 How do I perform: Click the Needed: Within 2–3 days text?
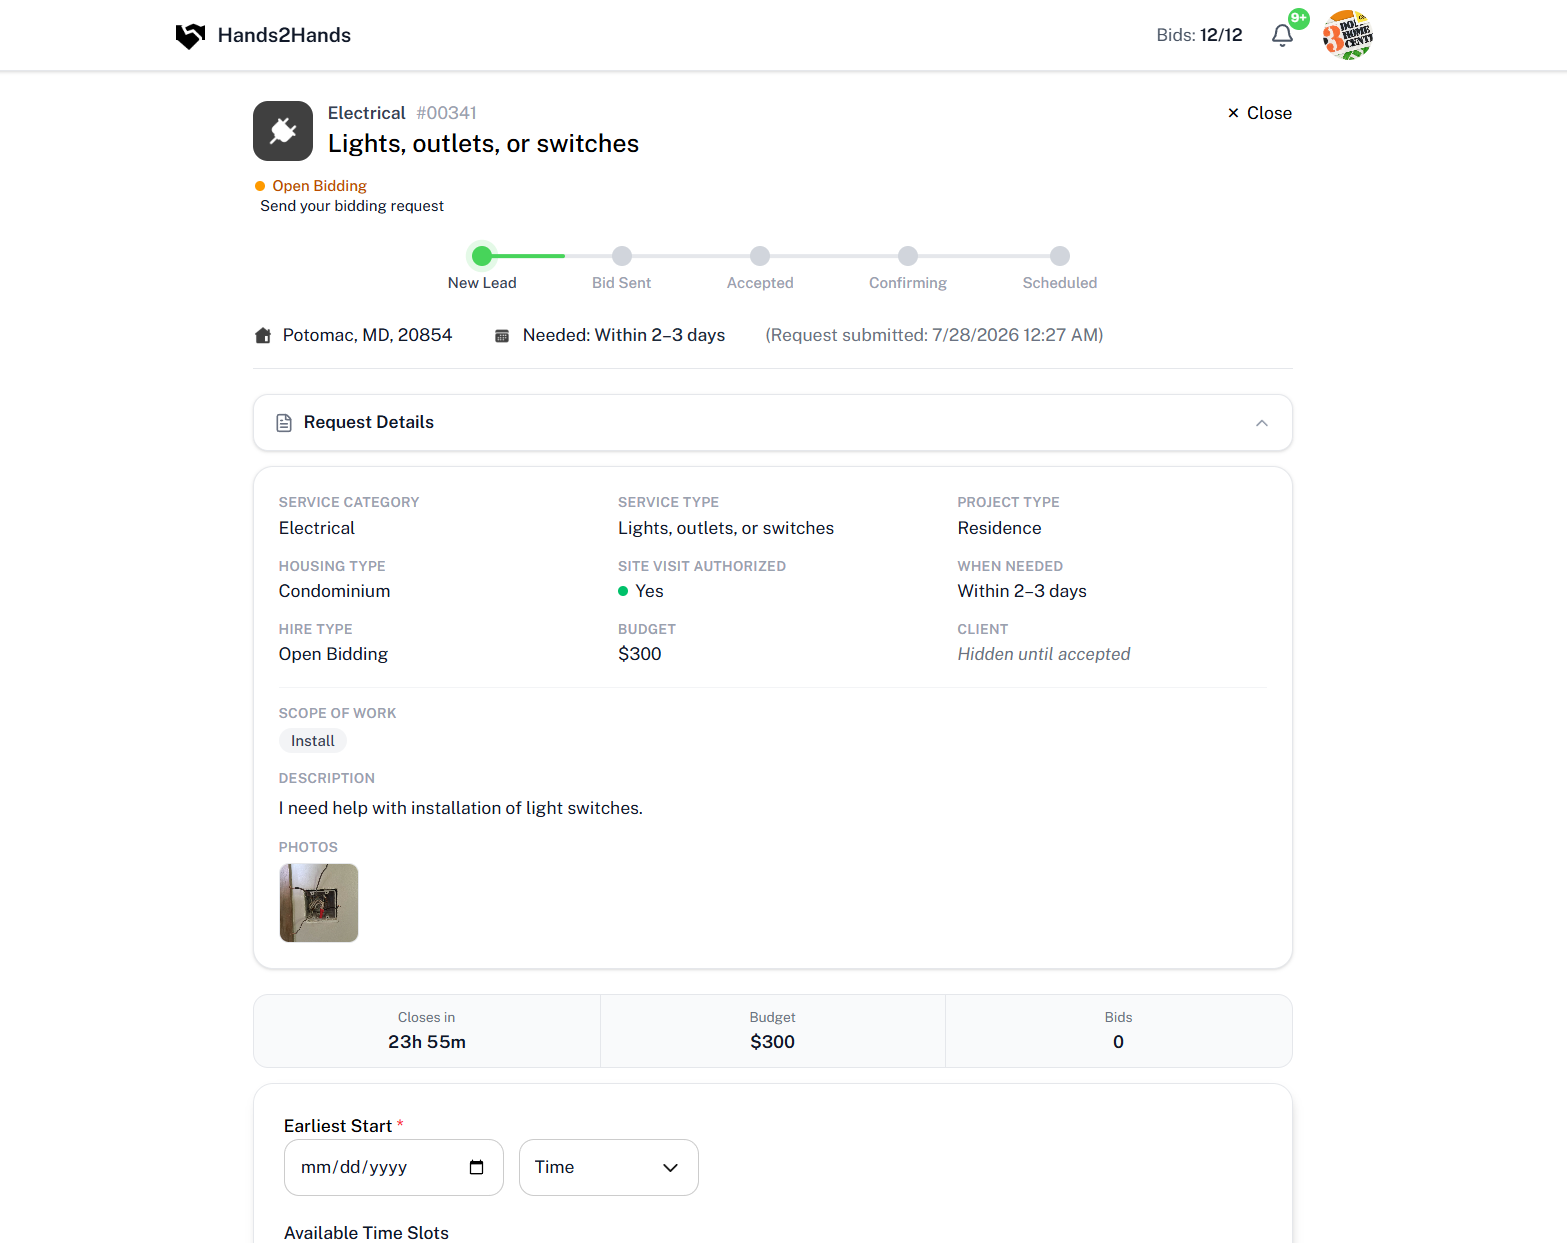[624, 335]
